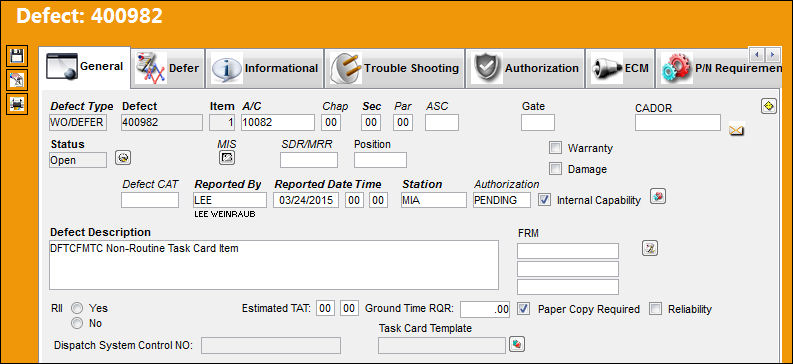Click the Defect: 400982 header title
Screen dimensions: 793x364
point(90,16)
